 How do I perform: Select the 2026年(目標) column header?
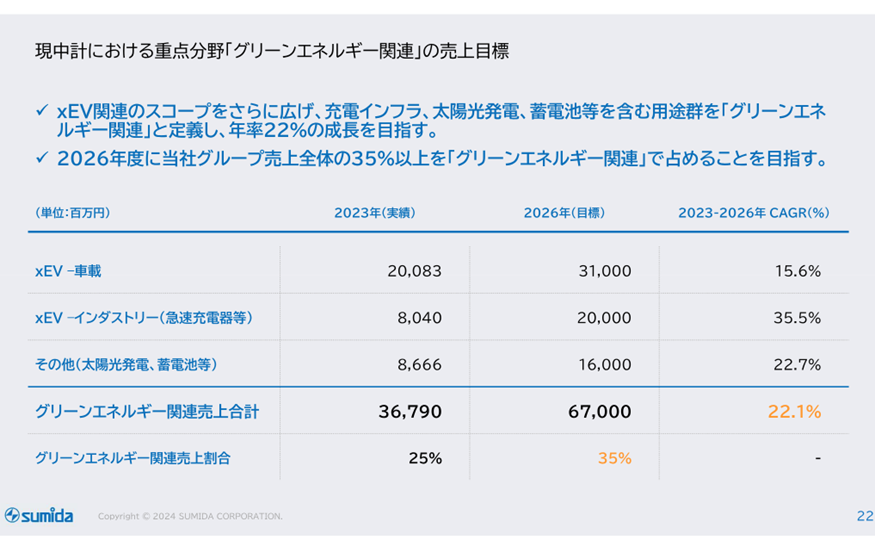click(x=564, y=213)
